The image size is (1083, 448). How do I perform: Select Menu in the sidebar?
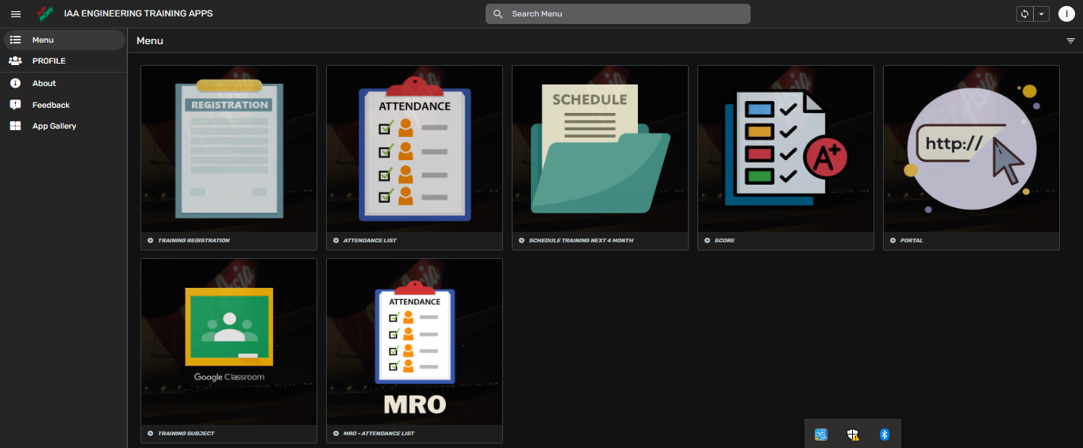click(x=64, y=40)
